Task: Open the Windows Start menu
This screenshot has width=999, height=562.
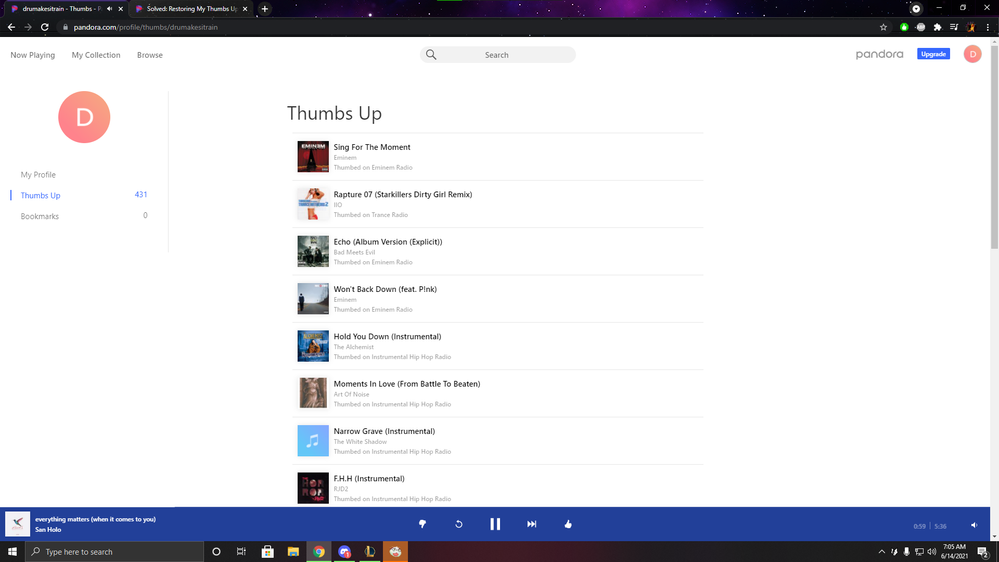Action: coord(12,552)
